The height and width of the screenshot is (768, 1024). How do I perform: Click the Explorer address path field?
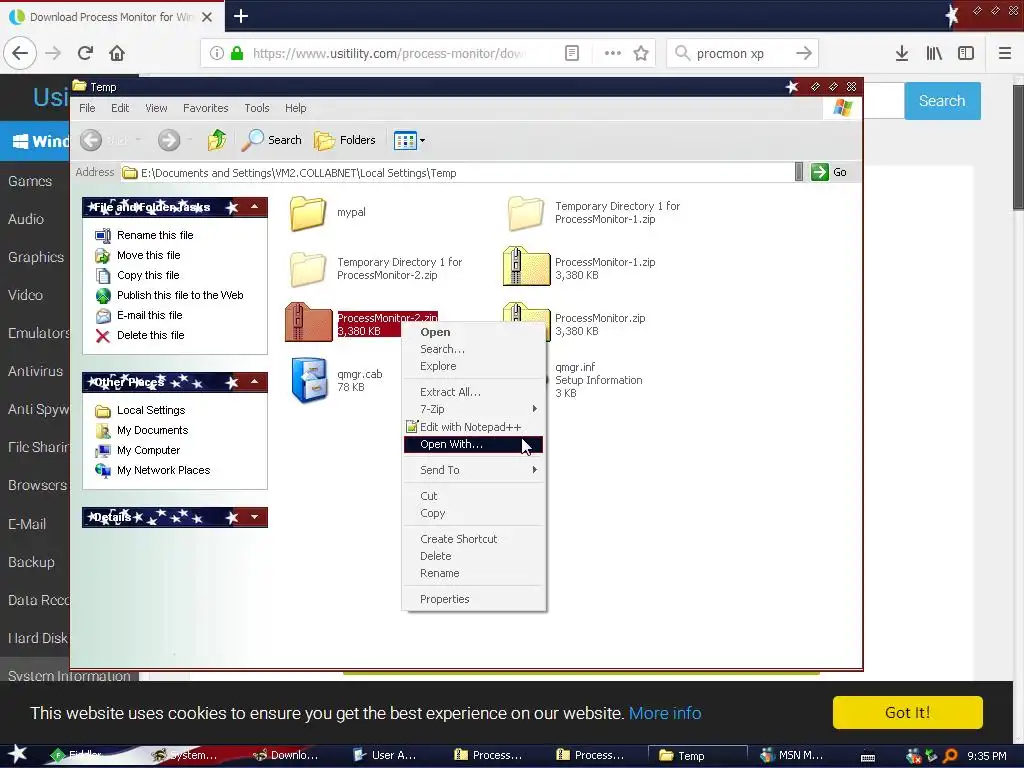(x=457, y=173)
